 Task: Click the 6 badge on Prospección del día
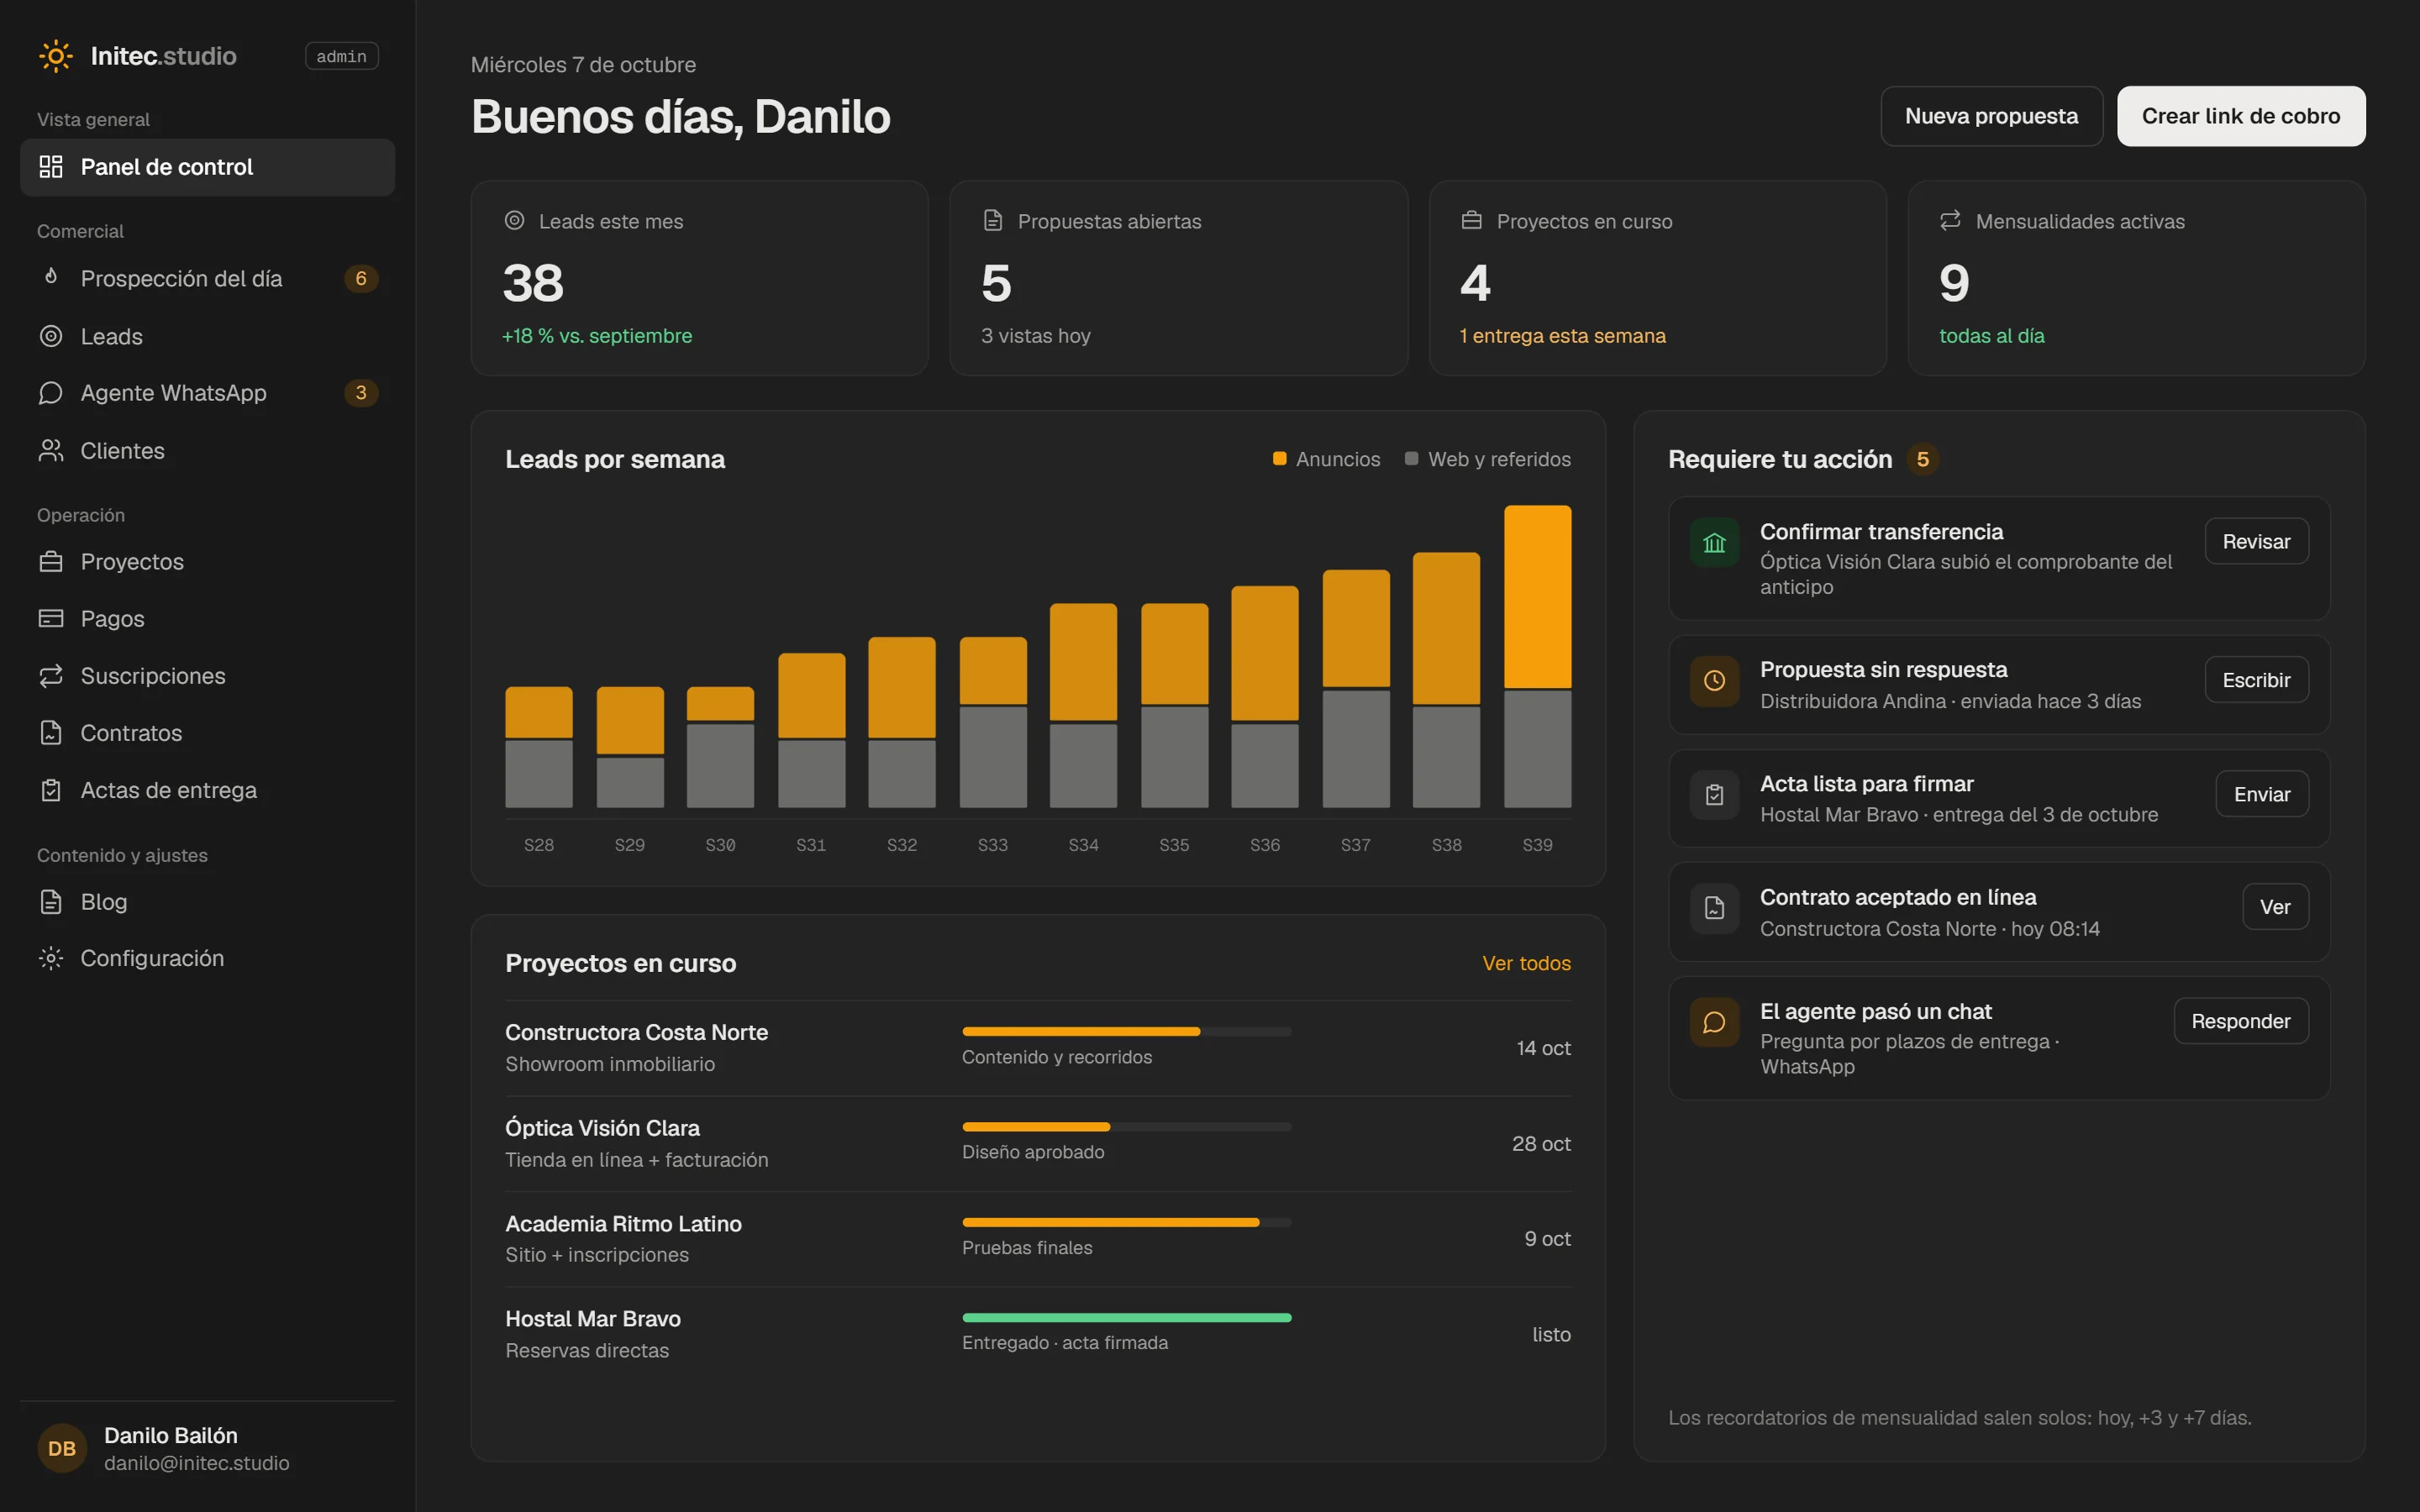[x=361, y=278]
